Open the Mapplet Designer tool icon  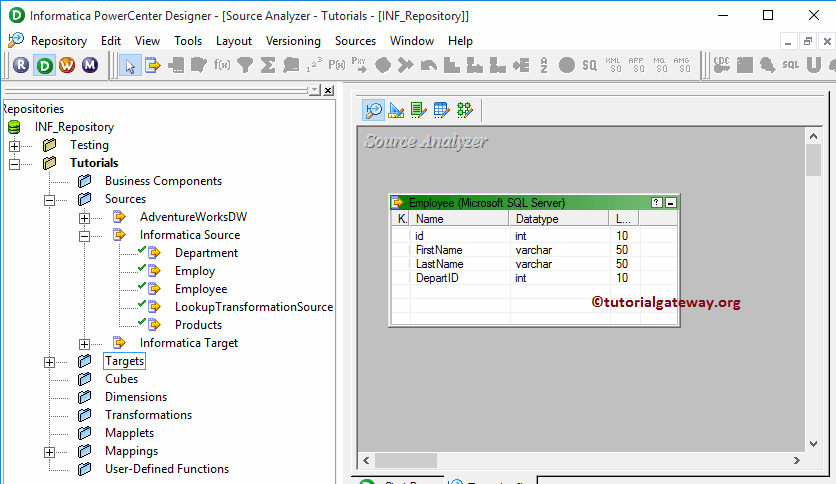click(441, 110)
